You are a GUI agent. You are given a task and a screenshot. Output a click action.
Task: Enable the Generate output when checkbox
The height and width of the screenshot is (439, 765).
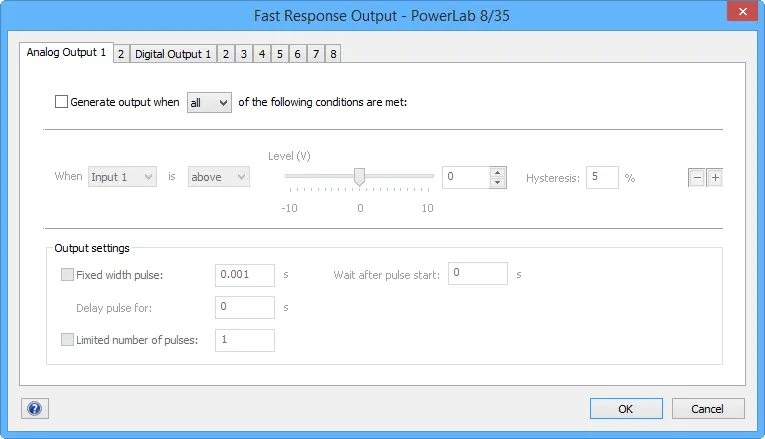[61, 102]
